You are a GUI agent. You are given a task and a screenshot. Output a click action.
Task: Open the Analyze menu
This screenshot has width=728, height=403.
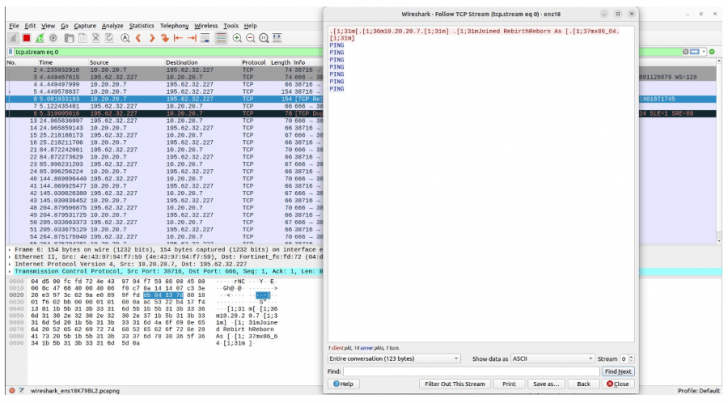coord(112,26)
